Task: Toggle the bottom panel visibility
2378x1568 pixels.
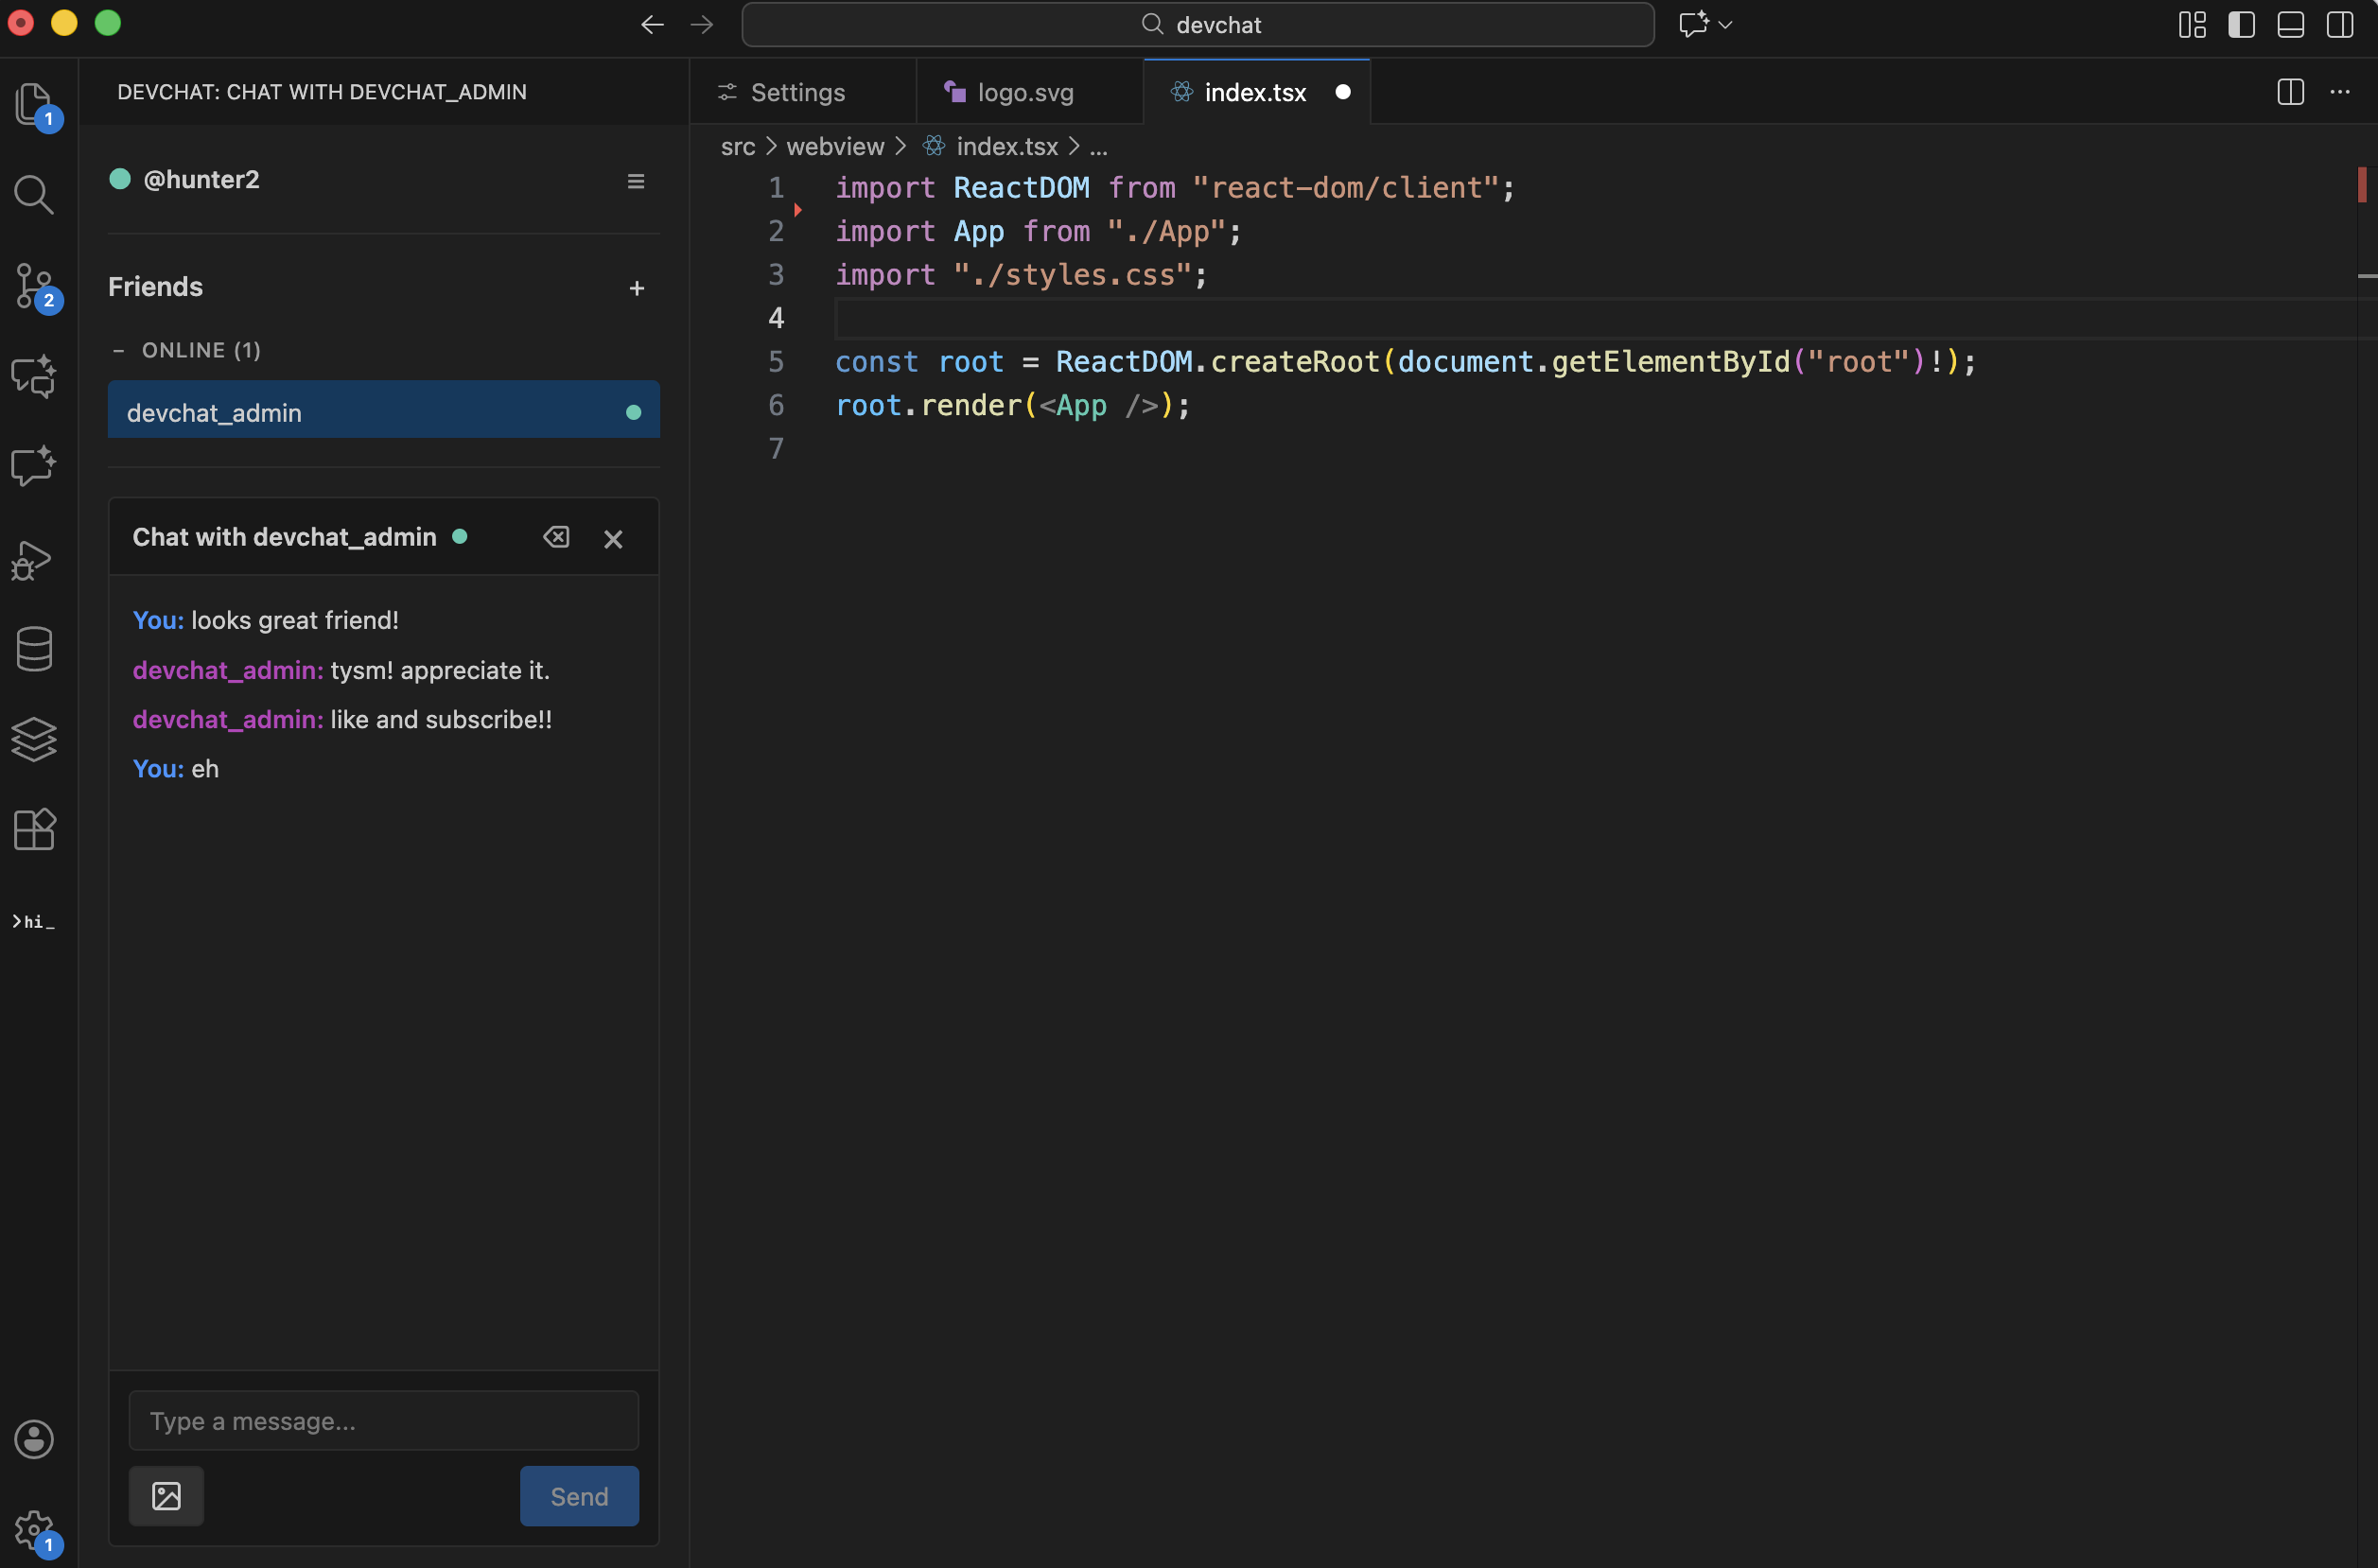Action: tap(2291, 24)
